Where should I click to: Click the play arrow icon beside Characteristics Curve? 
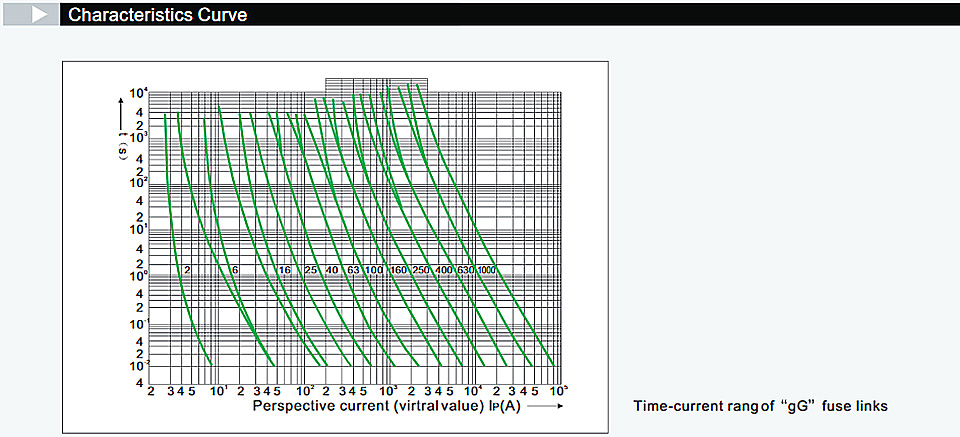[x=39, y=15]
